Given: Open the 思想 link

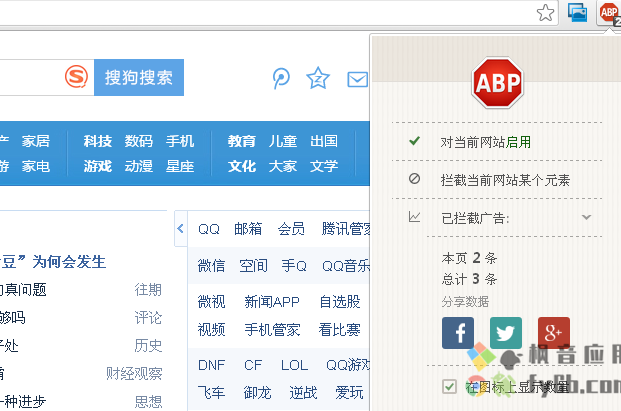Looking at the screenshot, I should point(148,401).
